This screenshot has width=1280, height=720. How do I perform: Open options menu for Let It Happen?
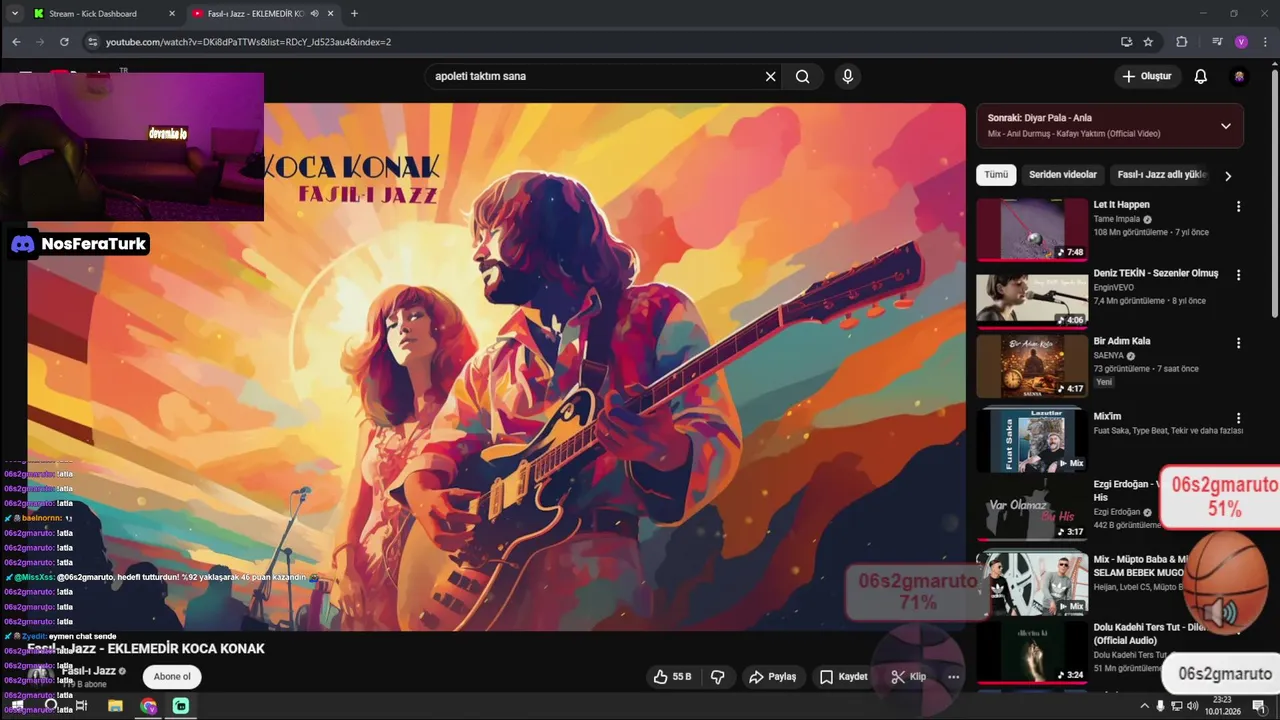(1238, 207)
